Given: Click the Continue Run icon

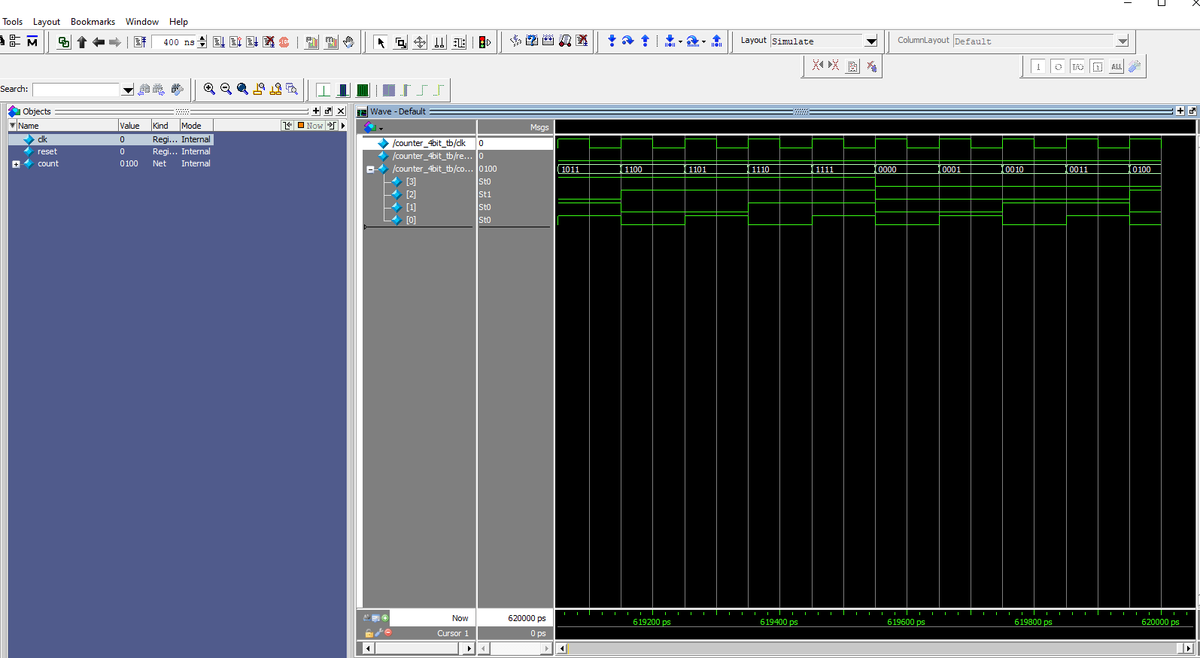Looking at the screenshot, I should 234,42.
